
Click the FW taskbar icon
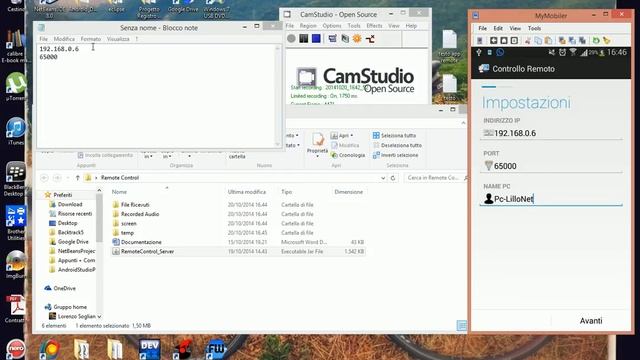216,349
